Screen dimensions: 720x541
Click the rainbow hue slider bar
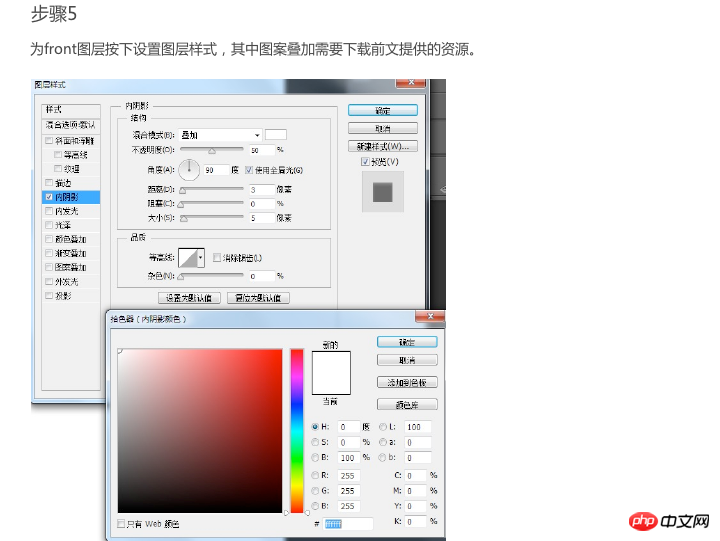pyautogui.click(x=297, y=431)
